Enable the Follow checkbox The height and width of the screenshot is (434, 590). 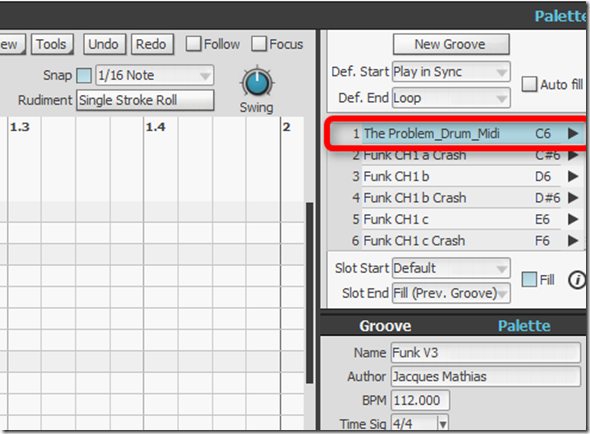point(193,44)
